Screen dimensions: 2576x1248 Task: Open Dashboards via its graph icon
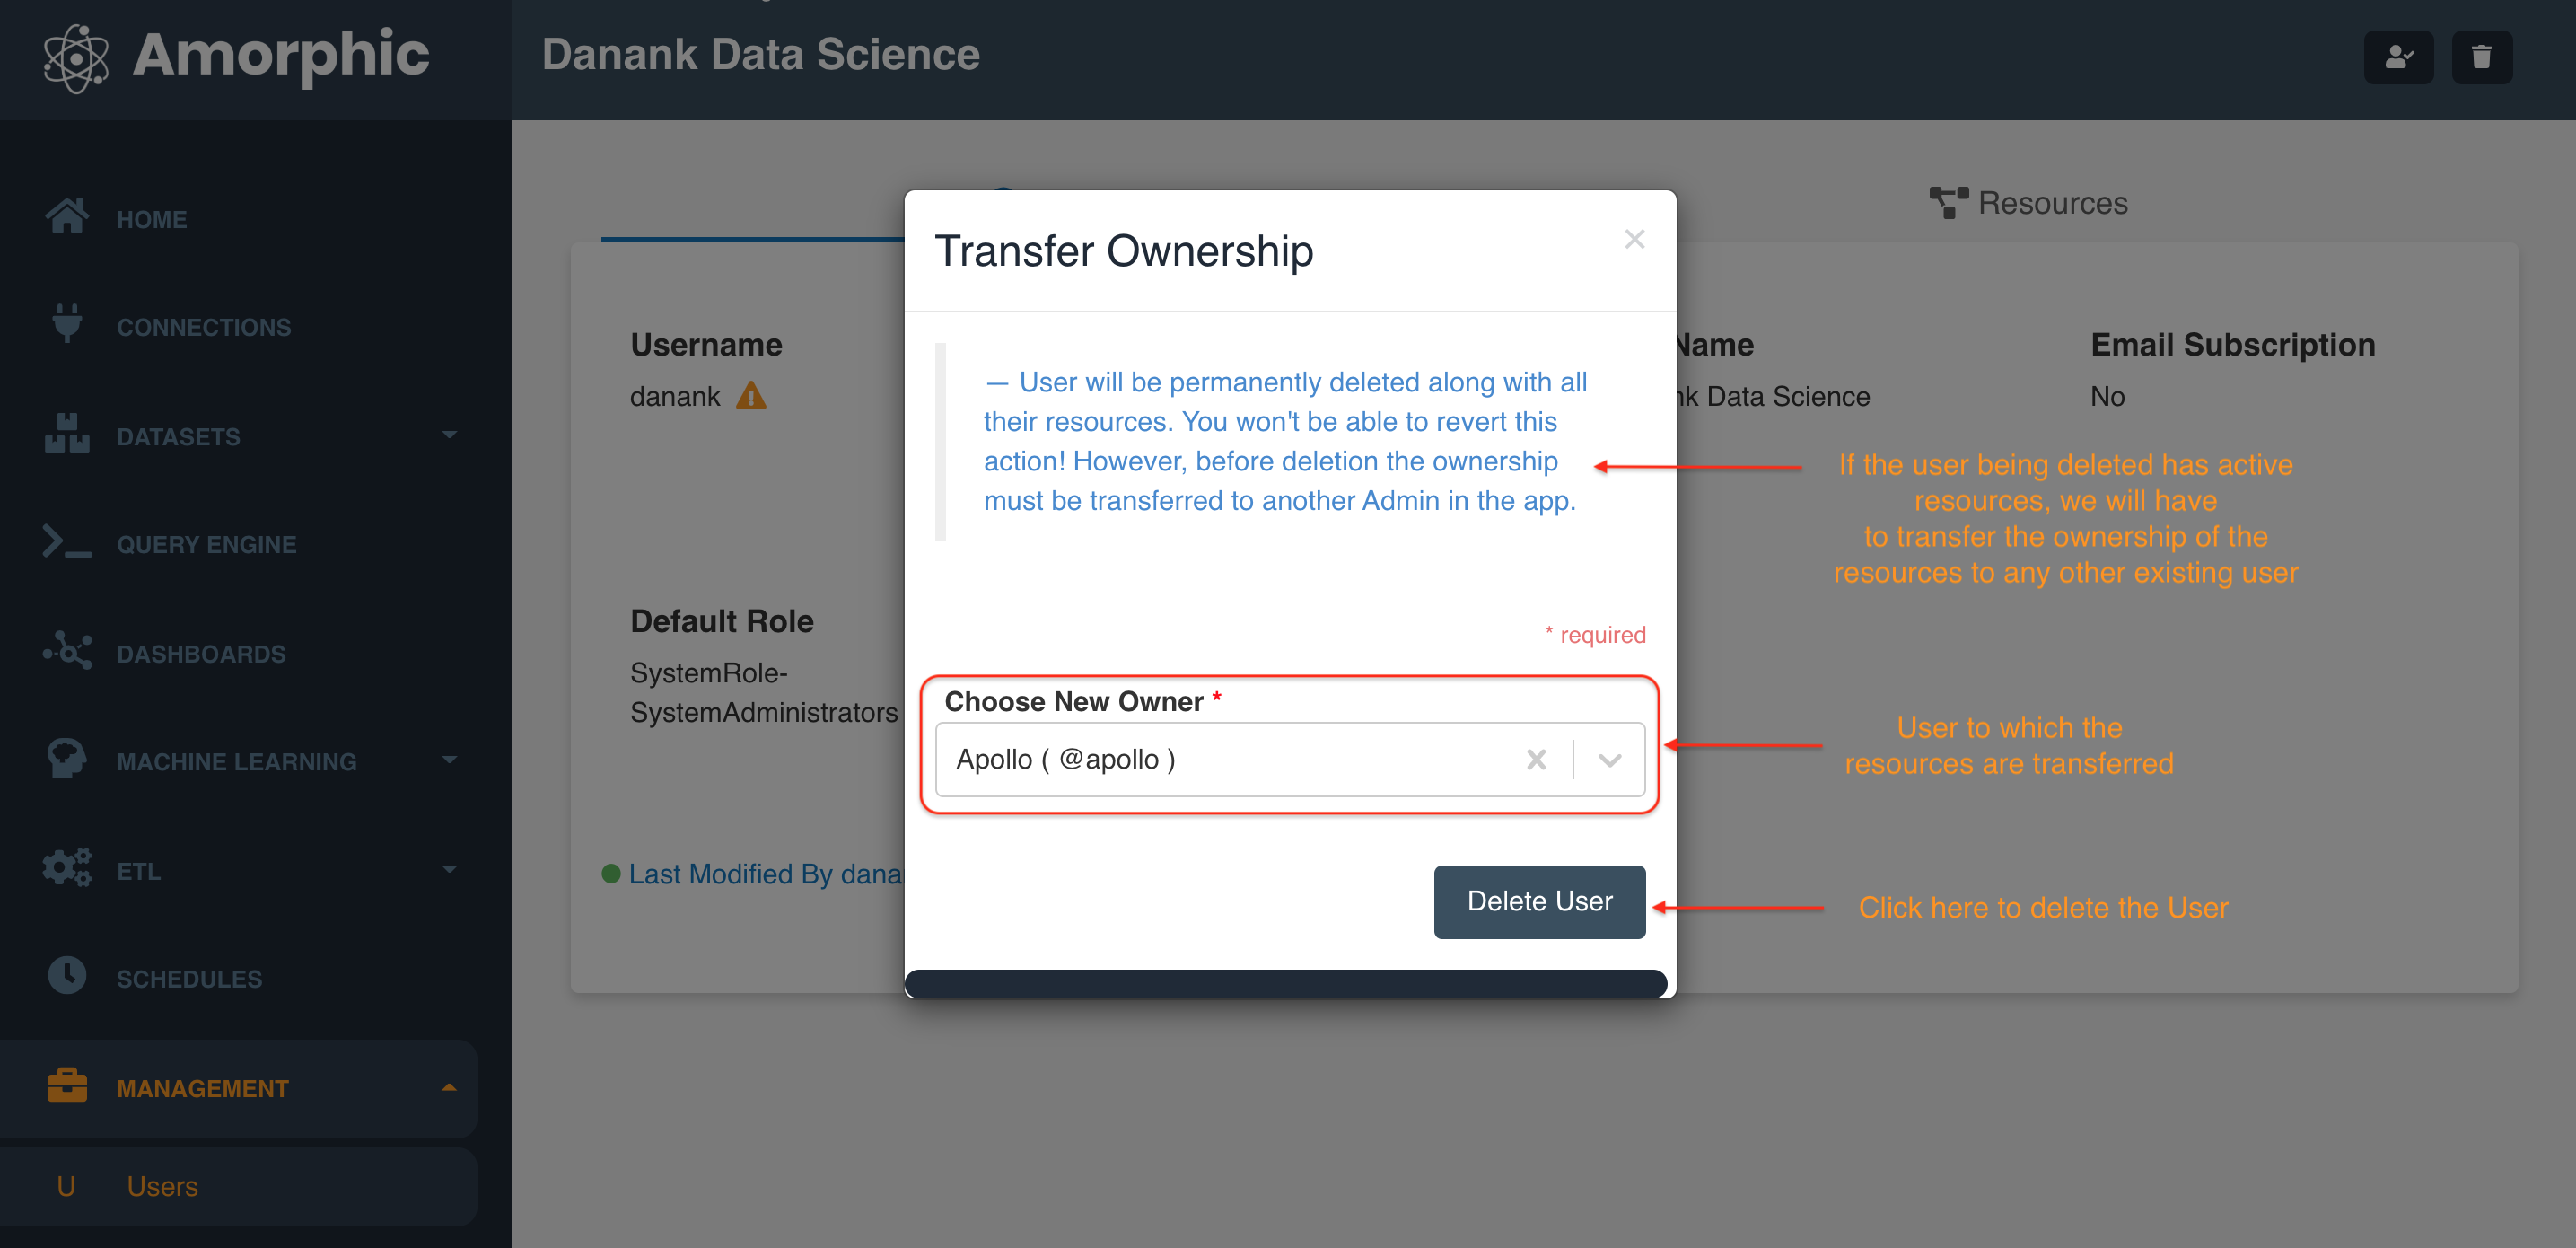coord(67,652)
